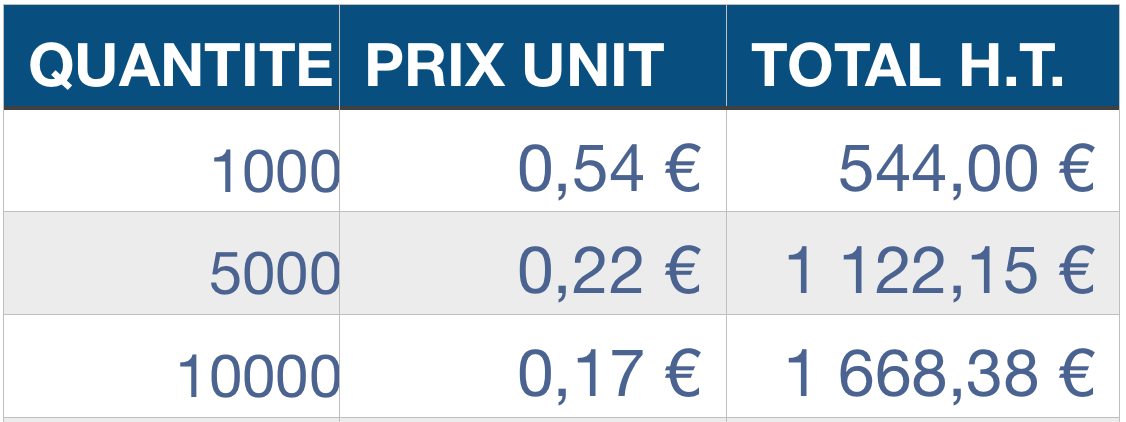
Task: Click the QUANTITE column header
Action: click(x=180, y=65)
